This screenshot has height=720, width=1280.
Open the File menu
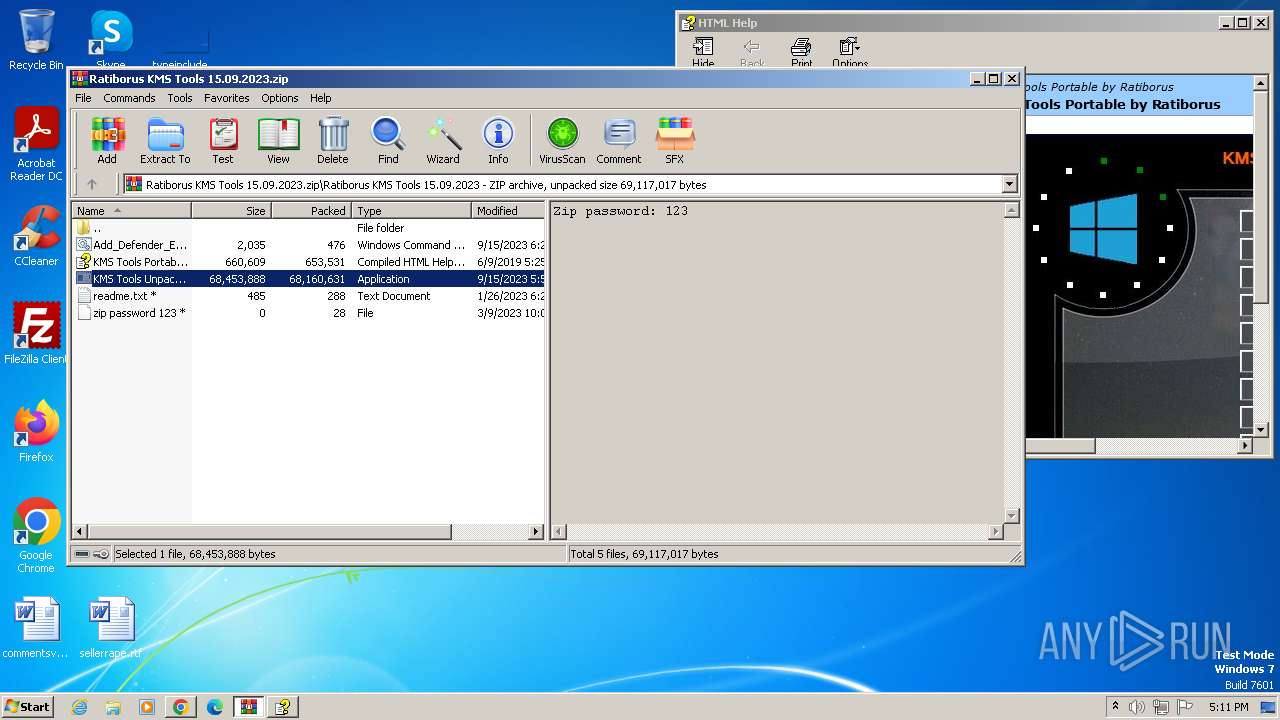pos(83,98)
